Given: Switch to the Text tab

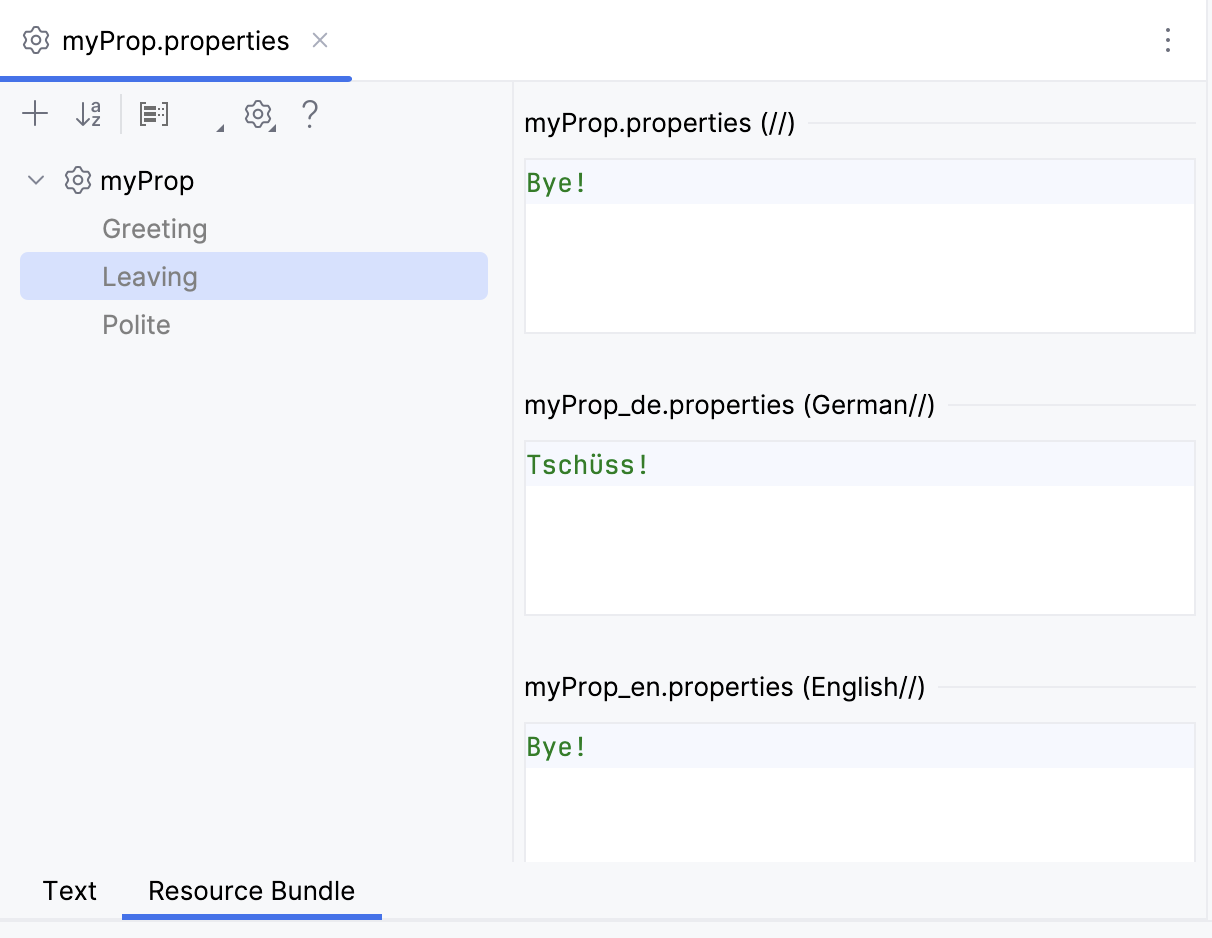Looking at the screenshot, I should [68, 890].
